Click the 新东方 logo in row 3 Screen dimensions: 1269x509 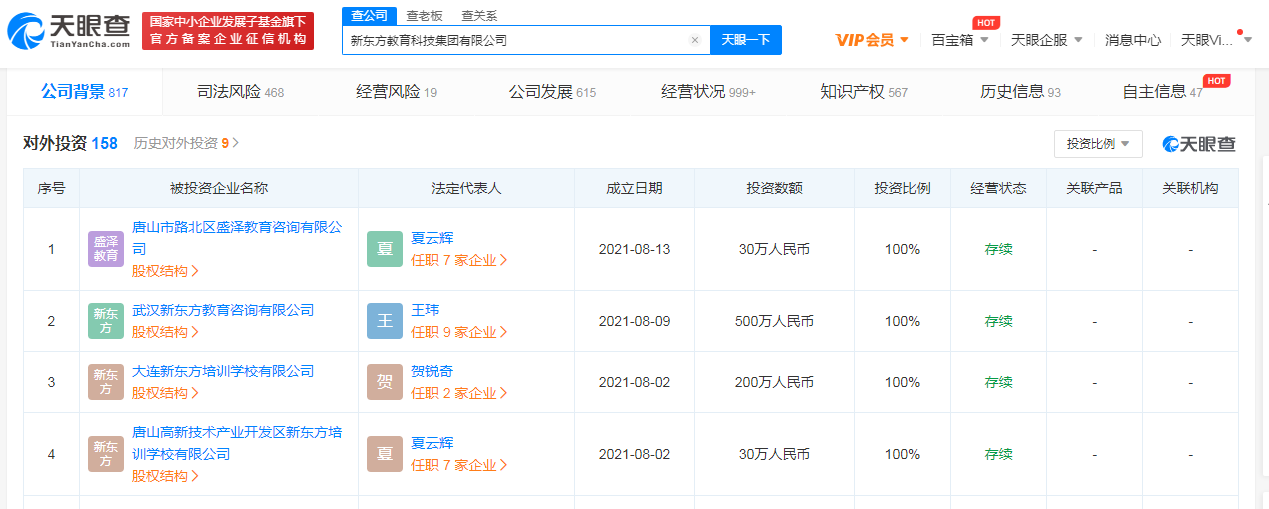tap(106, 382)
